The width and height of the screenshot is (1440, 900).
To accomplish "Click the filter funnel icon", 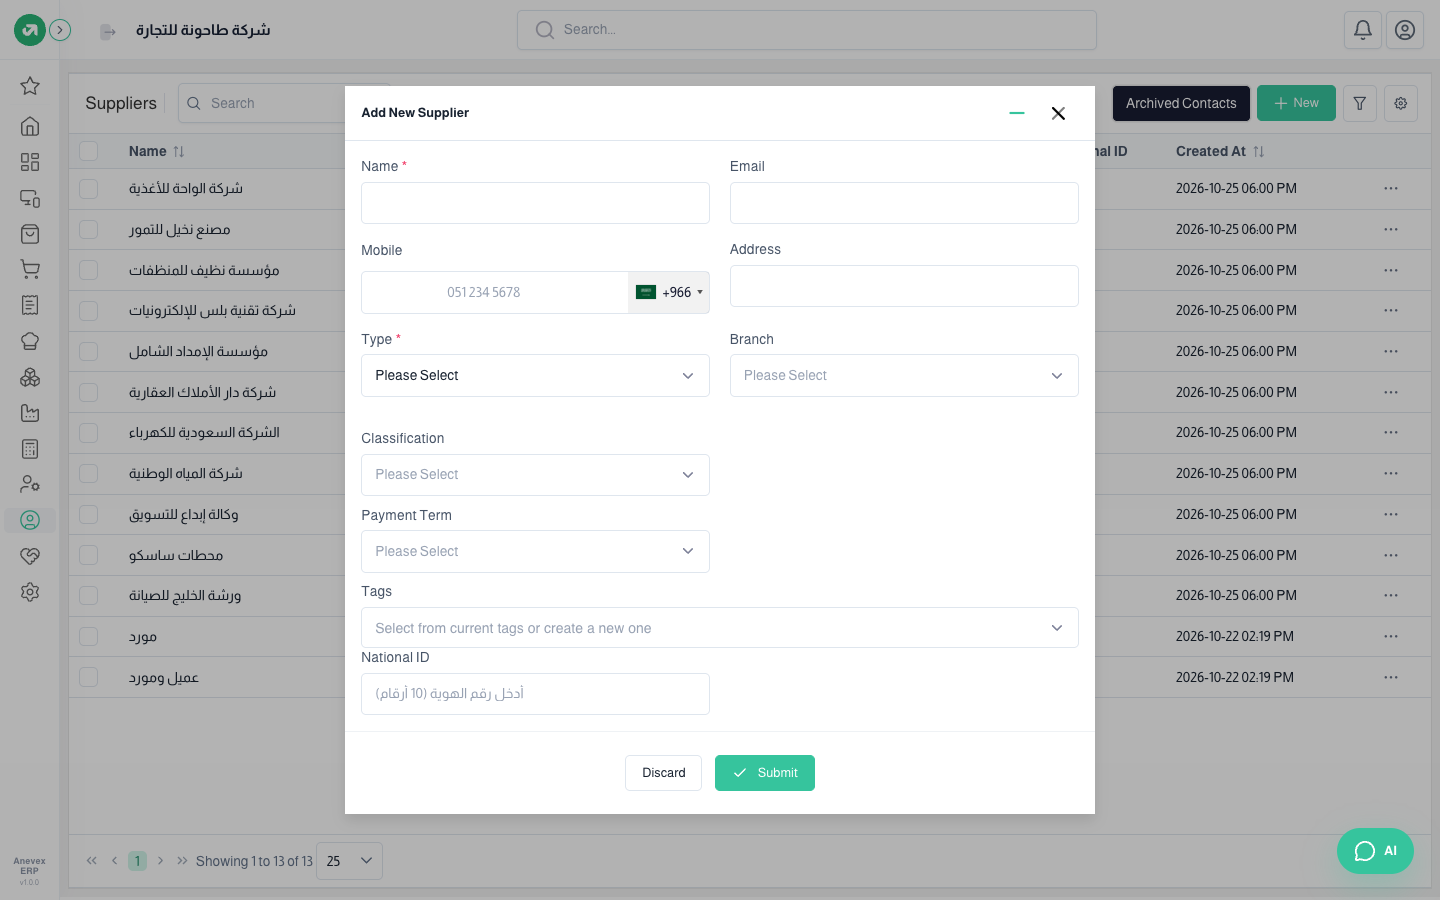I will click(1360, 103).
